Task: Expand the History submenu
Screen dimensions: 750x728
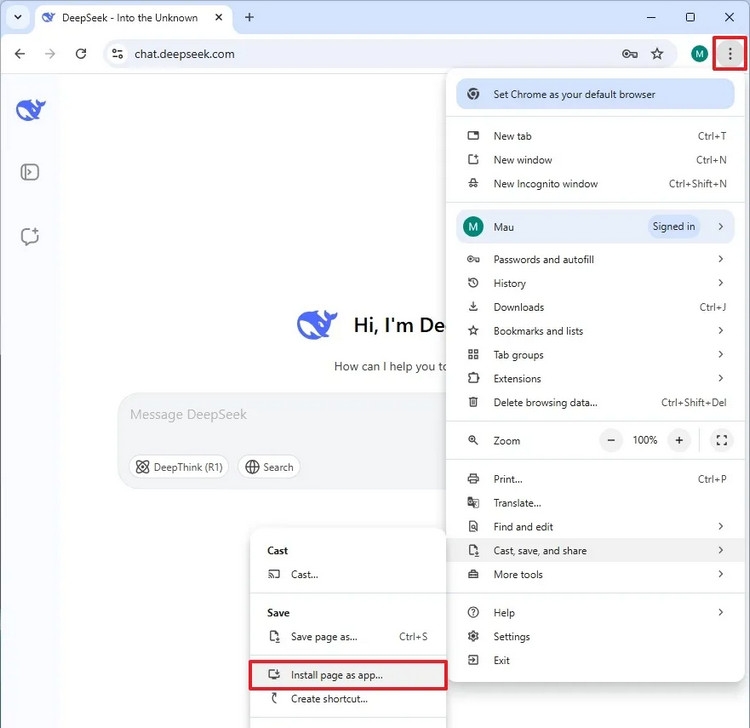Action: [x=595, y=283]
